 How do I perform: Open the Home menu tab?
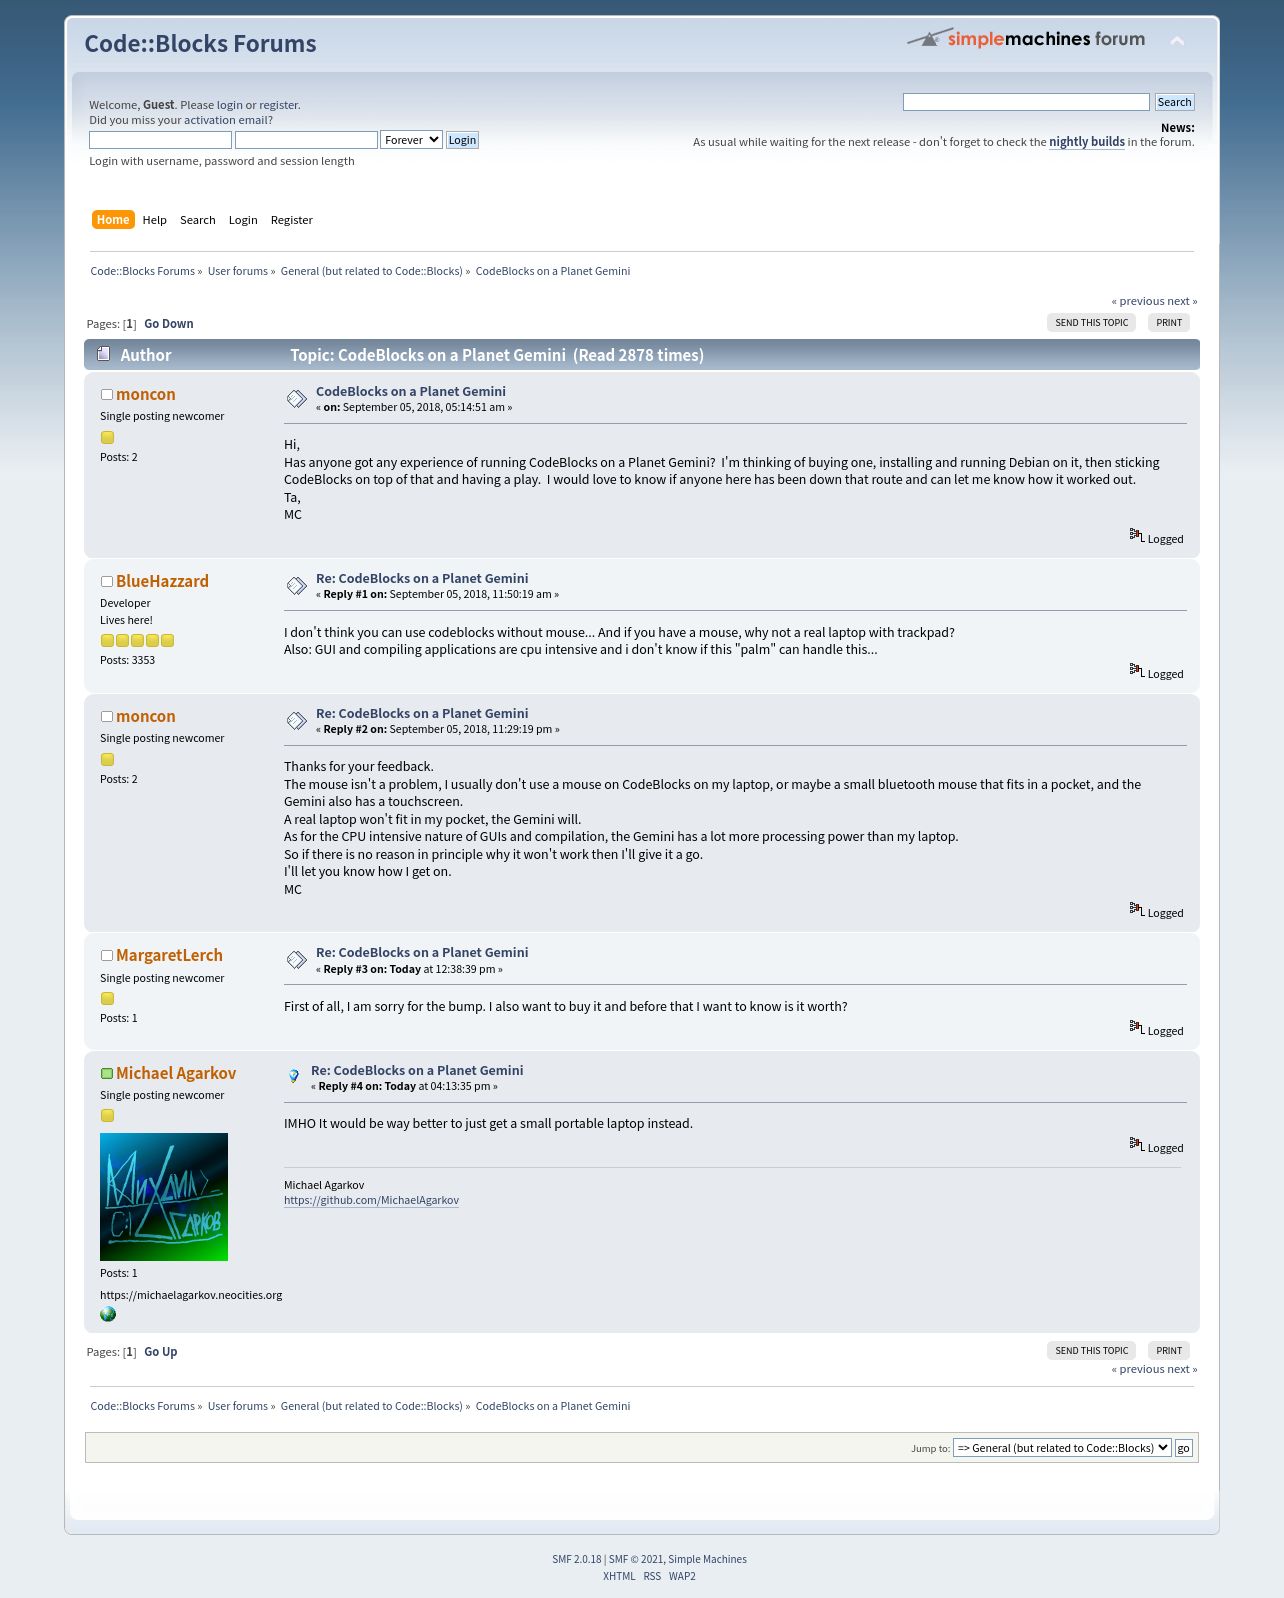(113, 220)
